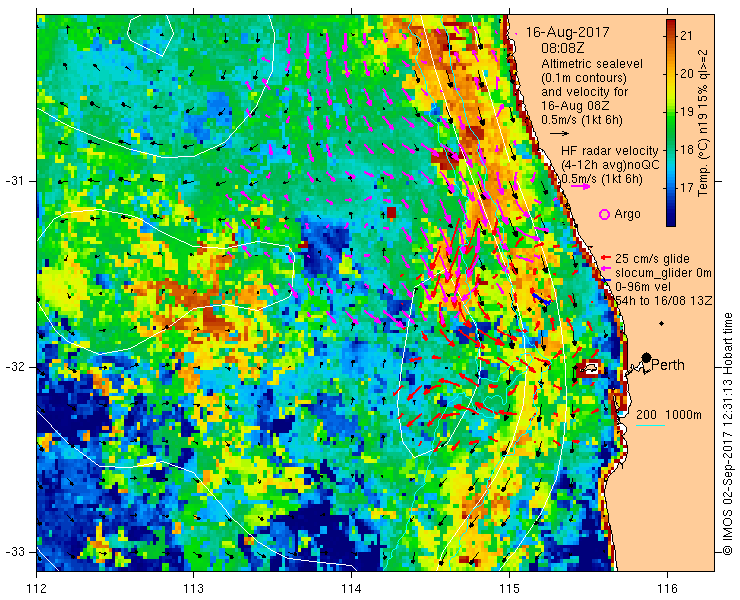This screenshot has width=740, height=600.
Task: Click the longitude 113 axis label
Action: pos(194,589)
